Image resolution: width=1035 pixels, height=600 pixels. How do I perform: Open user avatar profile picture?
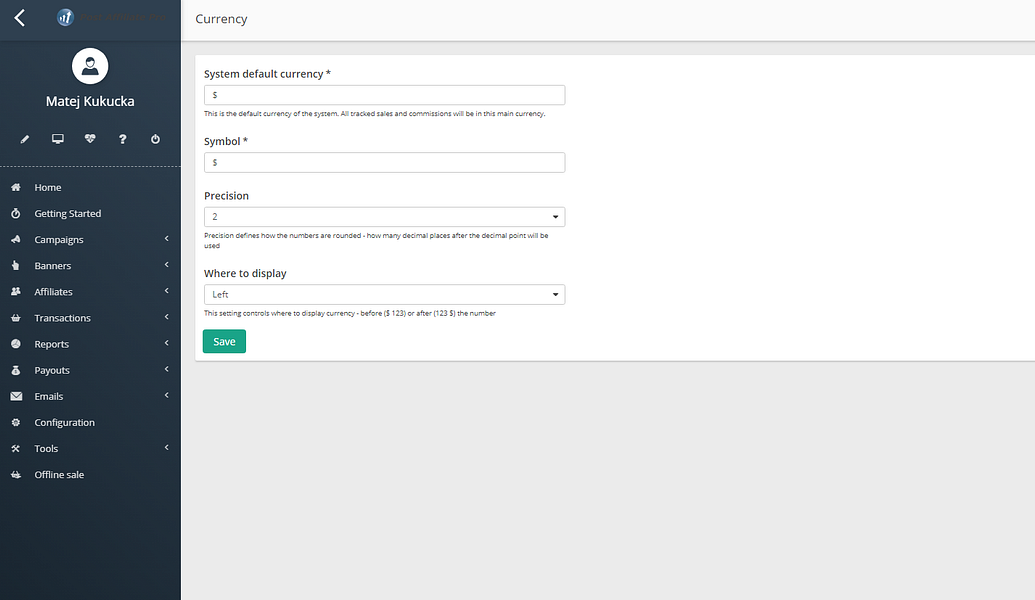(x=90, y=66)
